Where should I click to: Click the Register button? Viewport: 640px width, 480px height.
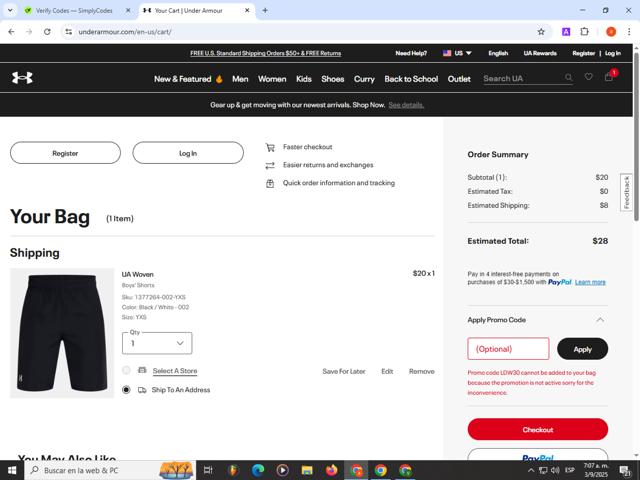point(65,153)
